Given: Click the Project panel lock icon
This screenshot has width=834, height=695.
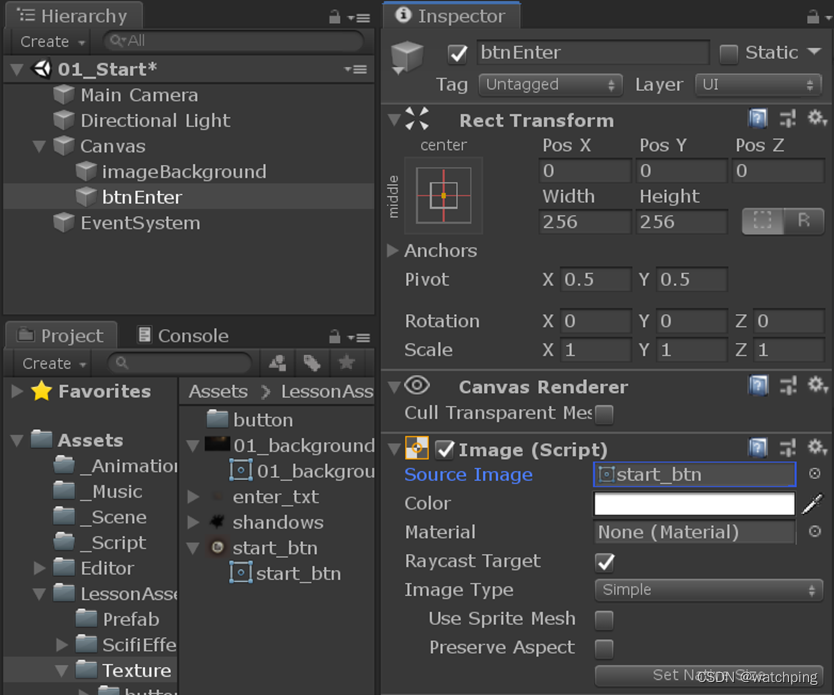Looking at the screenshot, I should point(335,337).
